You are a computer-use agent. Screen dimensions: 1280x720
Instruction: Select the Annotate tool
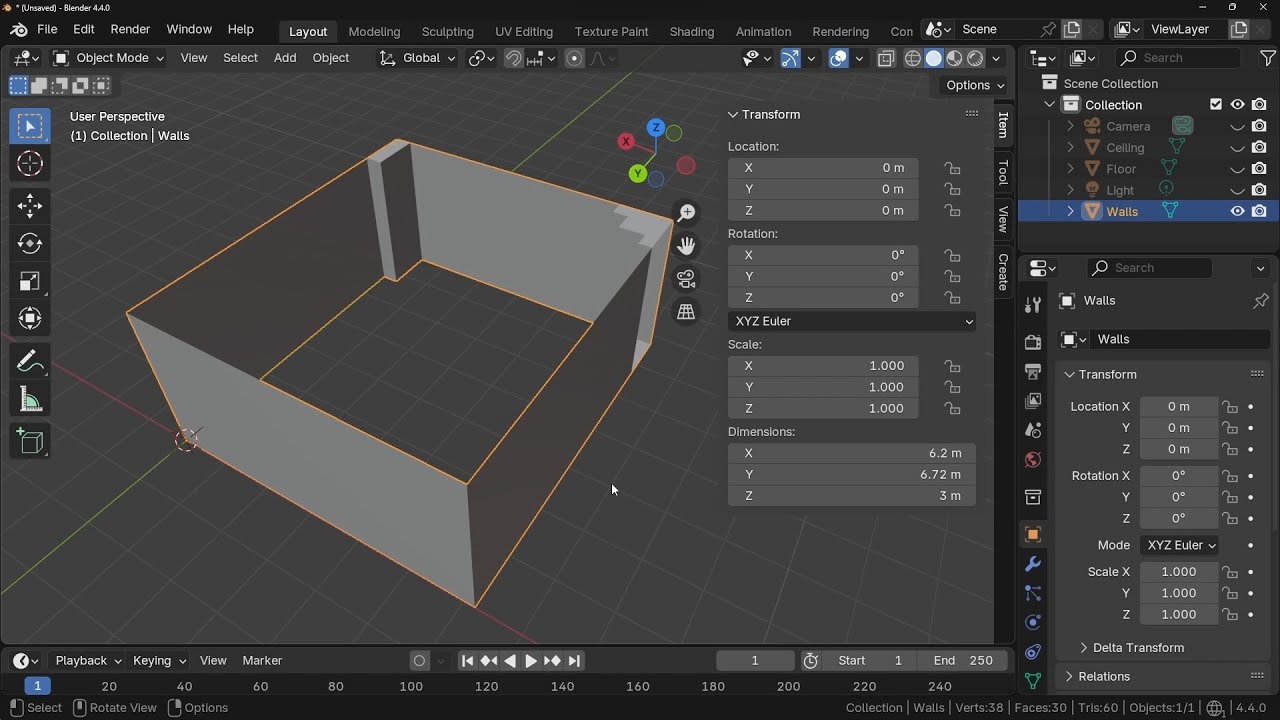coord(30,362)
